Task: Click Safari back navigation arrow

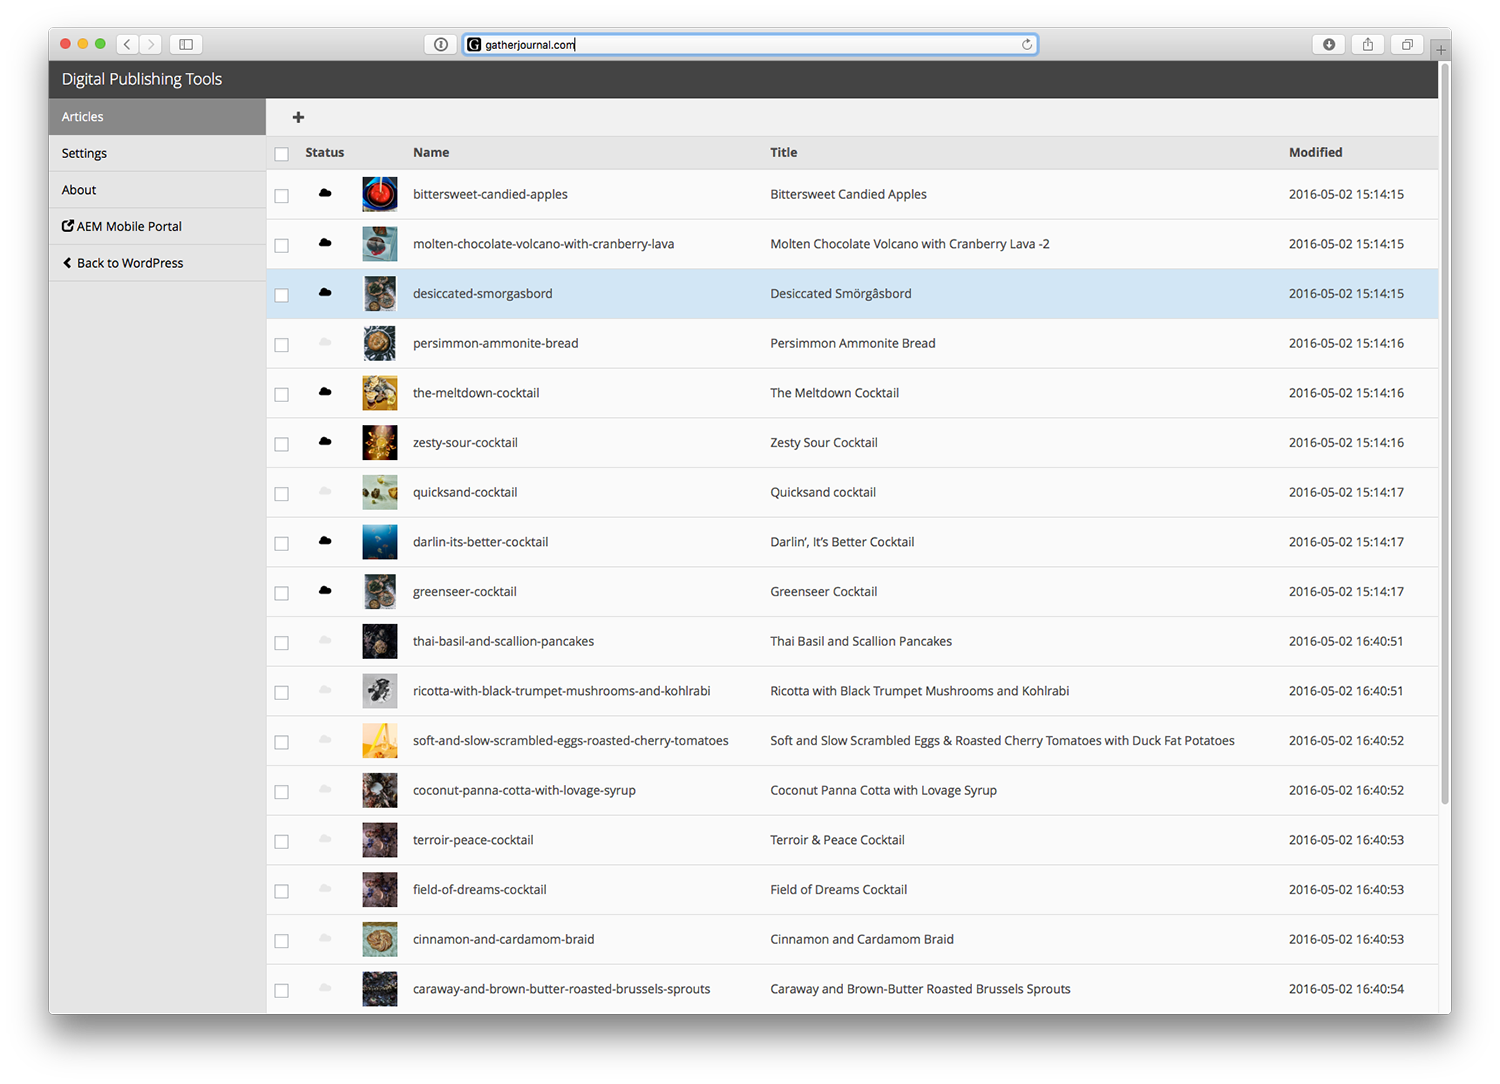Action: pyautogui.click(x=127, y=44)
